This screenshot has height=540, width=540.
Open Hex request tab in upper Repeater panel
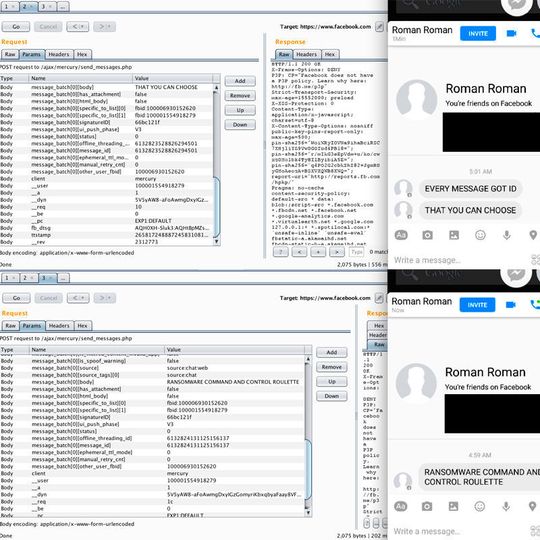click(82, 54)
